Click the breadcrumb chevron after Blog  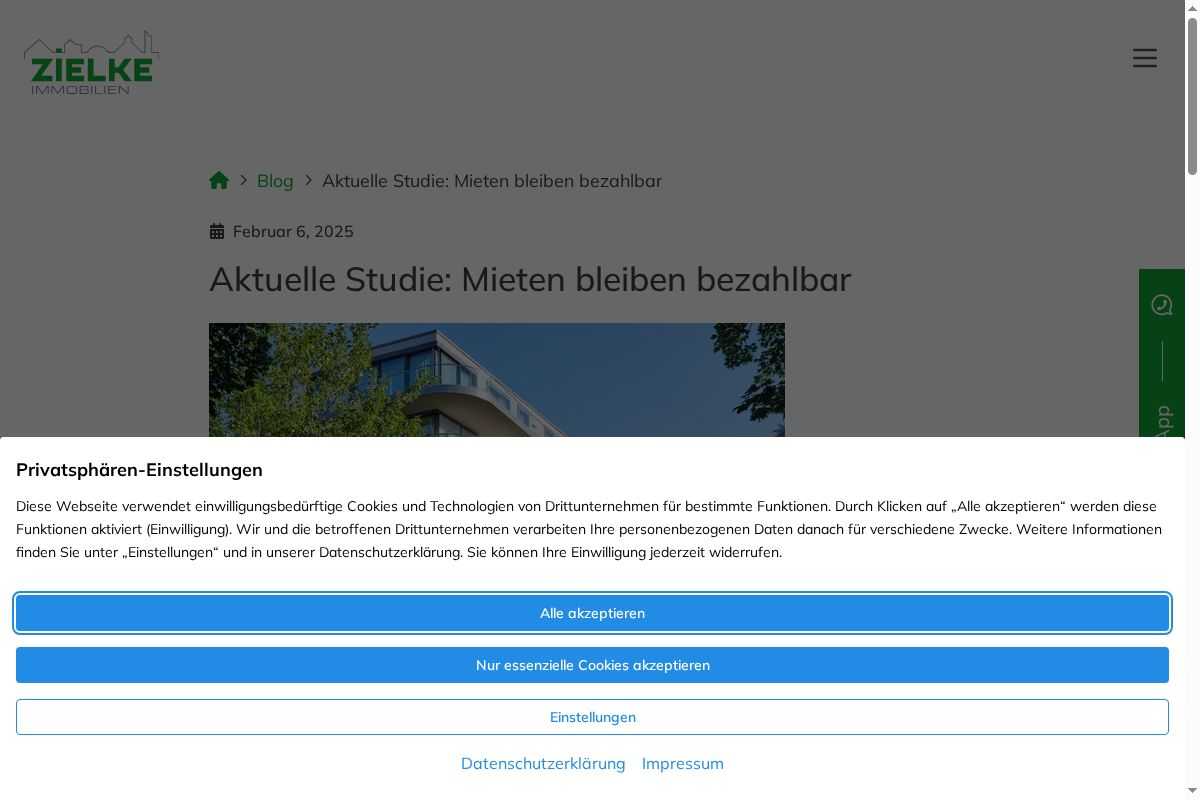[308, 181]
